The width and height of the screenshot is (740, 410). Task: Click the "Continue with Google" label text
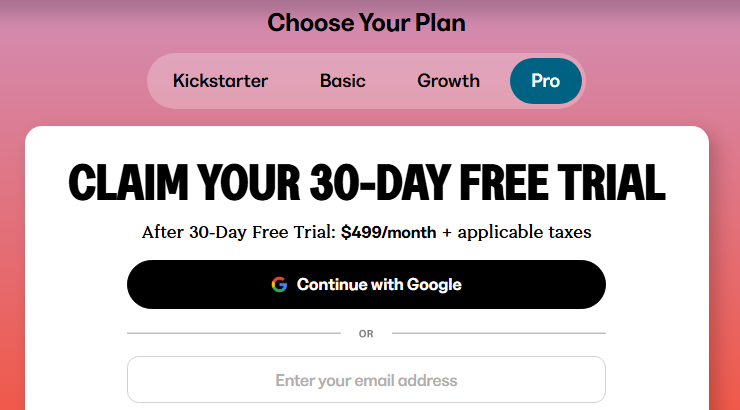pos(379,285)
